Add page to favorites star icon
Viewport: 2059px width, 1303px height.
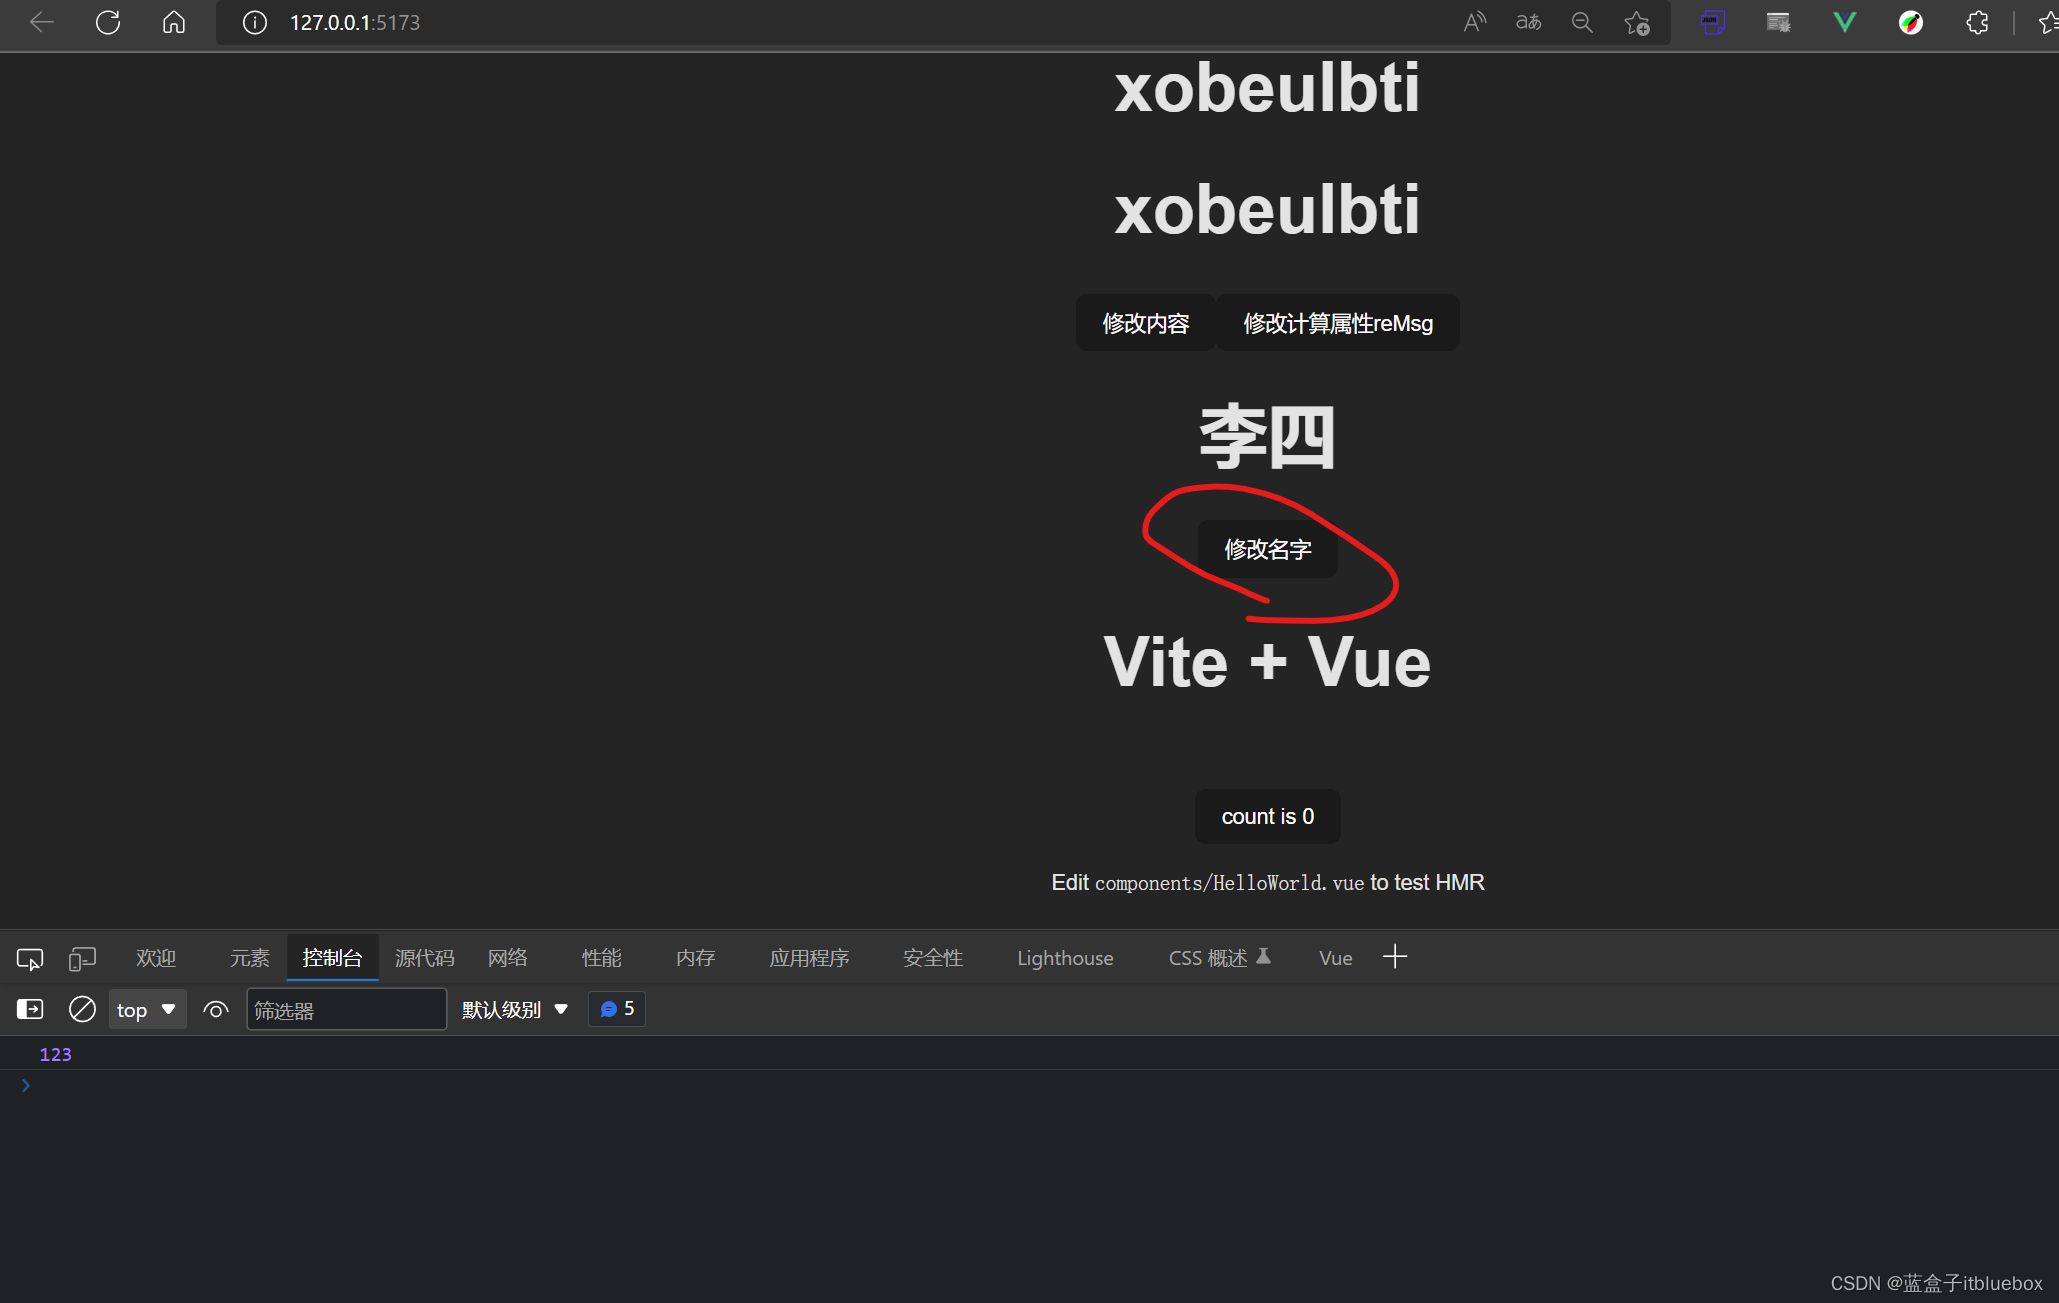tap(1637, 22)
